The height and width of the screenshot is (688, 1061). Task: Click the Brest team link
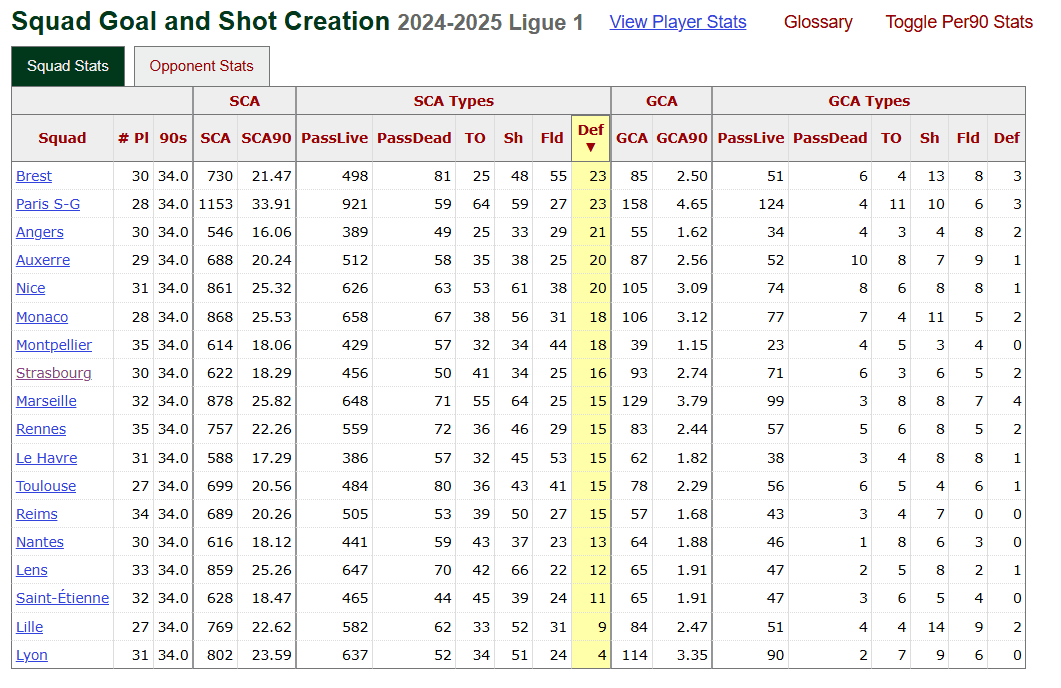point(34,176)
